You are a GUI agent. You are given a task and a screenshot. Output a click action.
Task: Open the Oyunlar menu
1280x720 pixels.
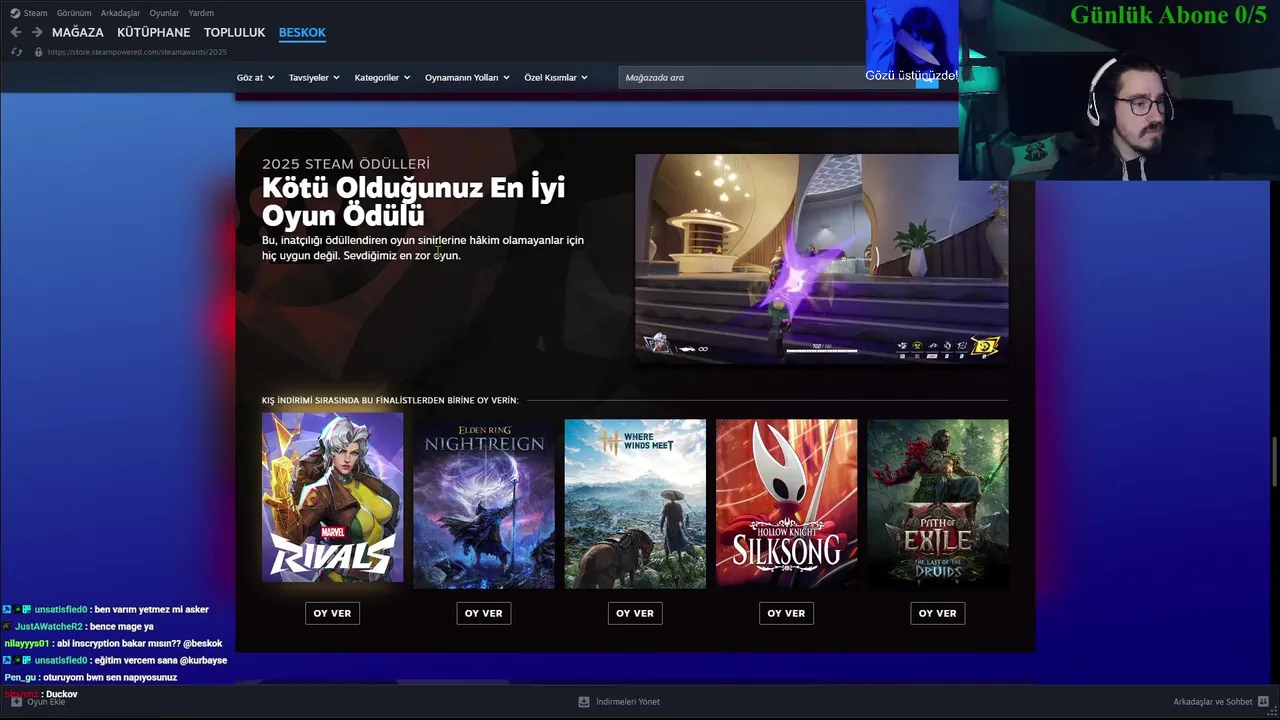pyautogui.click(x=164, y=13)
